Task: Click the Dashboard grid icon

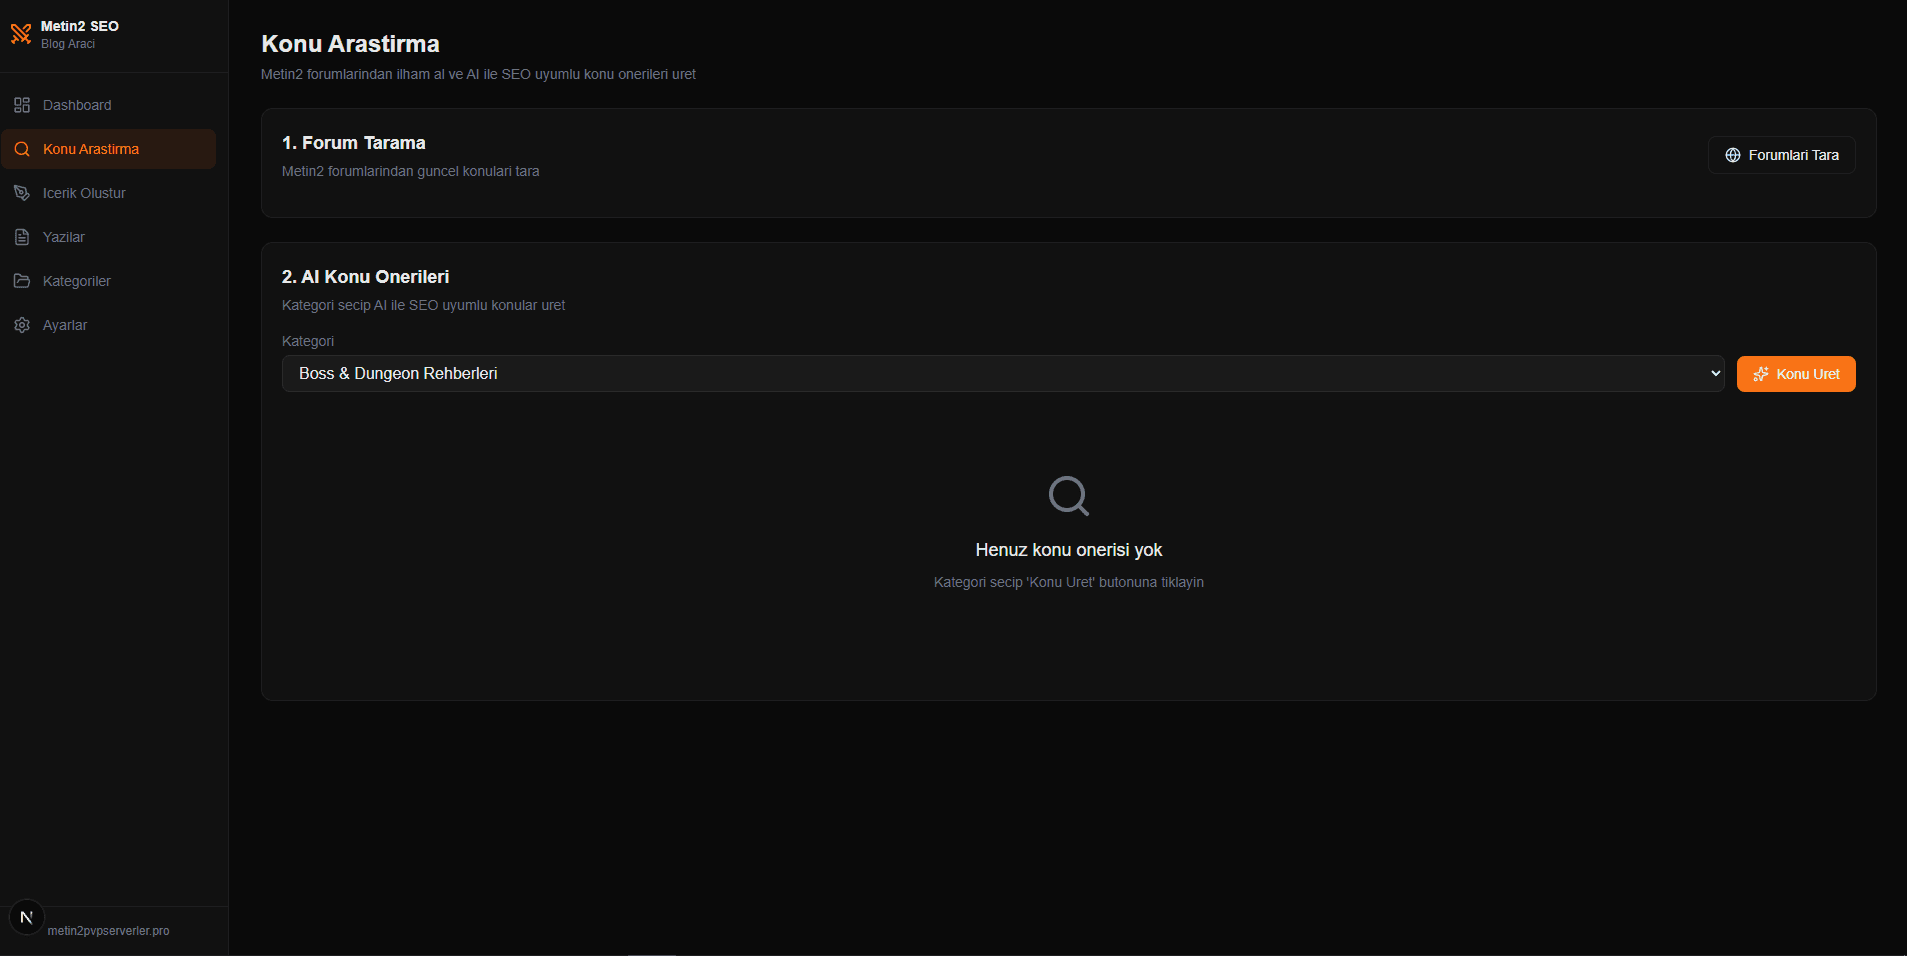Action: point(22,105)
